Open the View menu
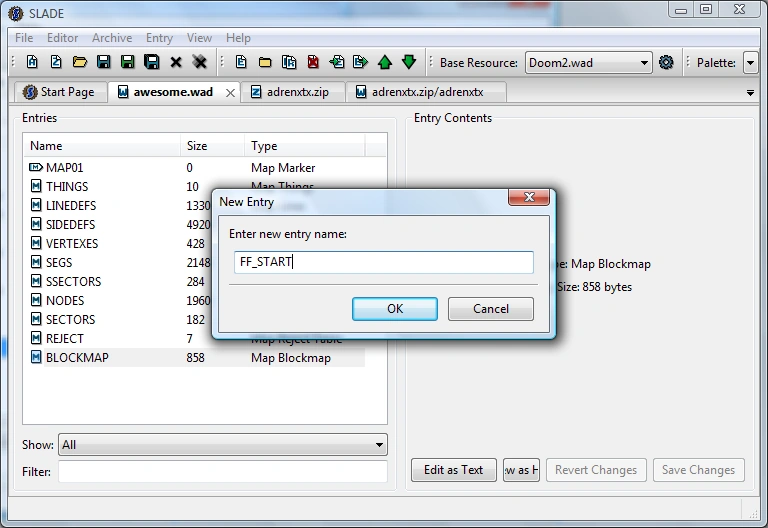Viewport: 768px width, 528px height. (x=199, y=38)
